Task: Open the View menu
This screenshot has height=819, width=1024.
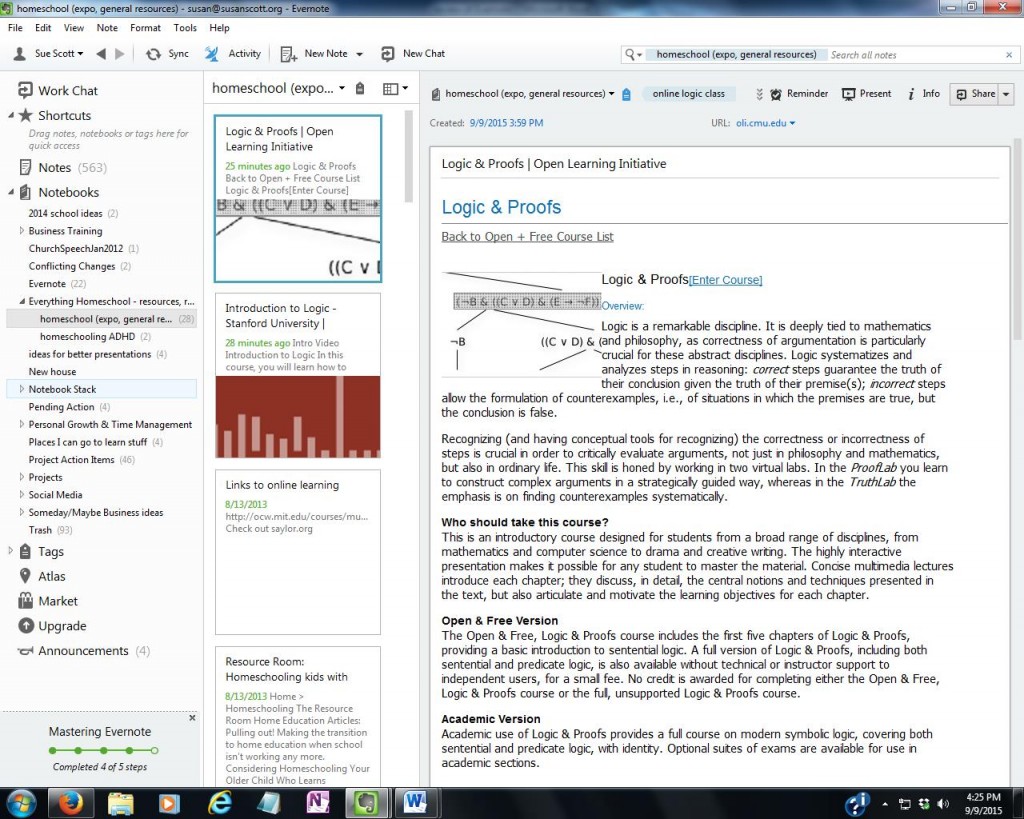Action: coord(74,27)
